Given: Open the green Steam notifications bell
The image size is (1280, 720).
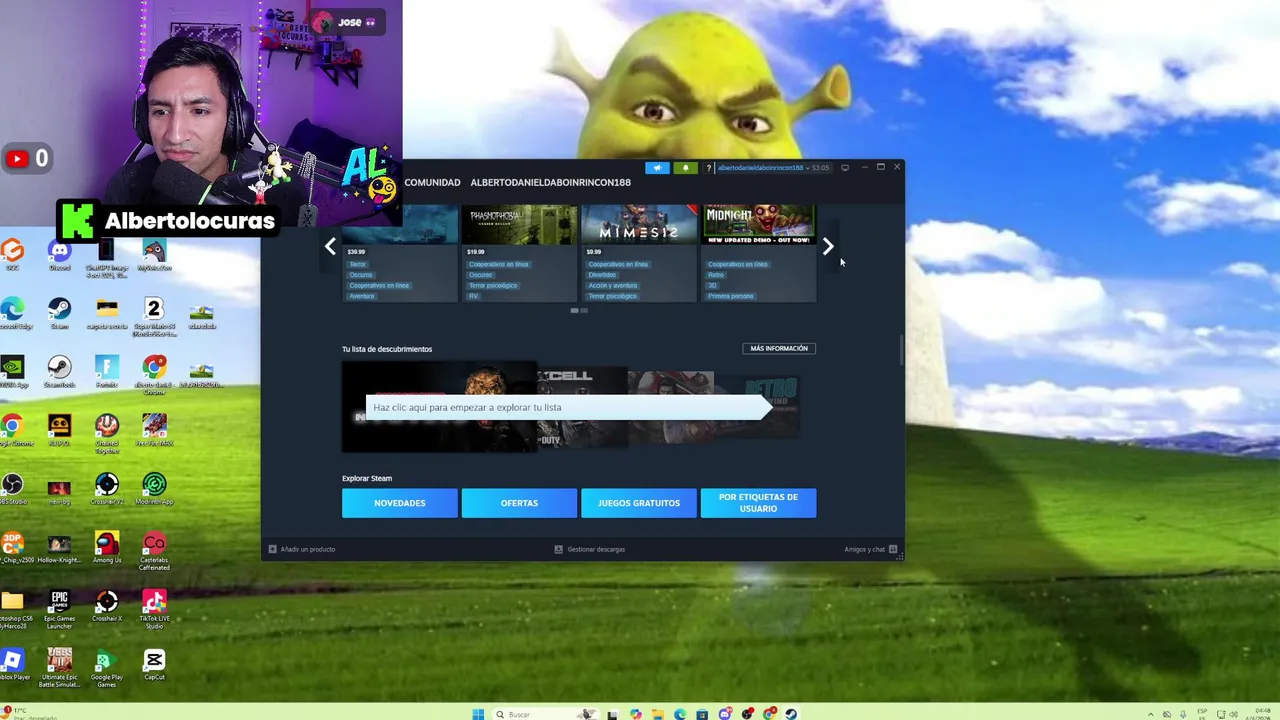Looking at the screenshot, I should coord(685,168).
